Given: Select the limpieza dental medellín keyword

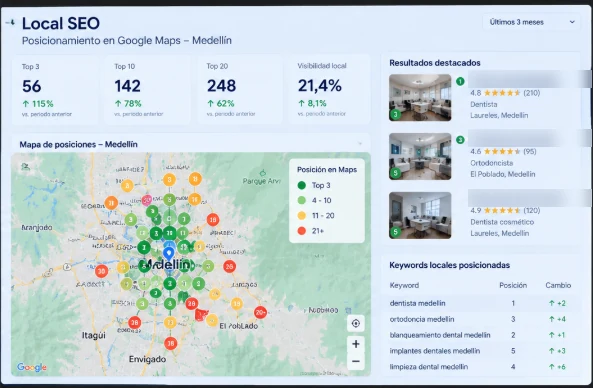Looking at the screenshot, I should point(429,366).
